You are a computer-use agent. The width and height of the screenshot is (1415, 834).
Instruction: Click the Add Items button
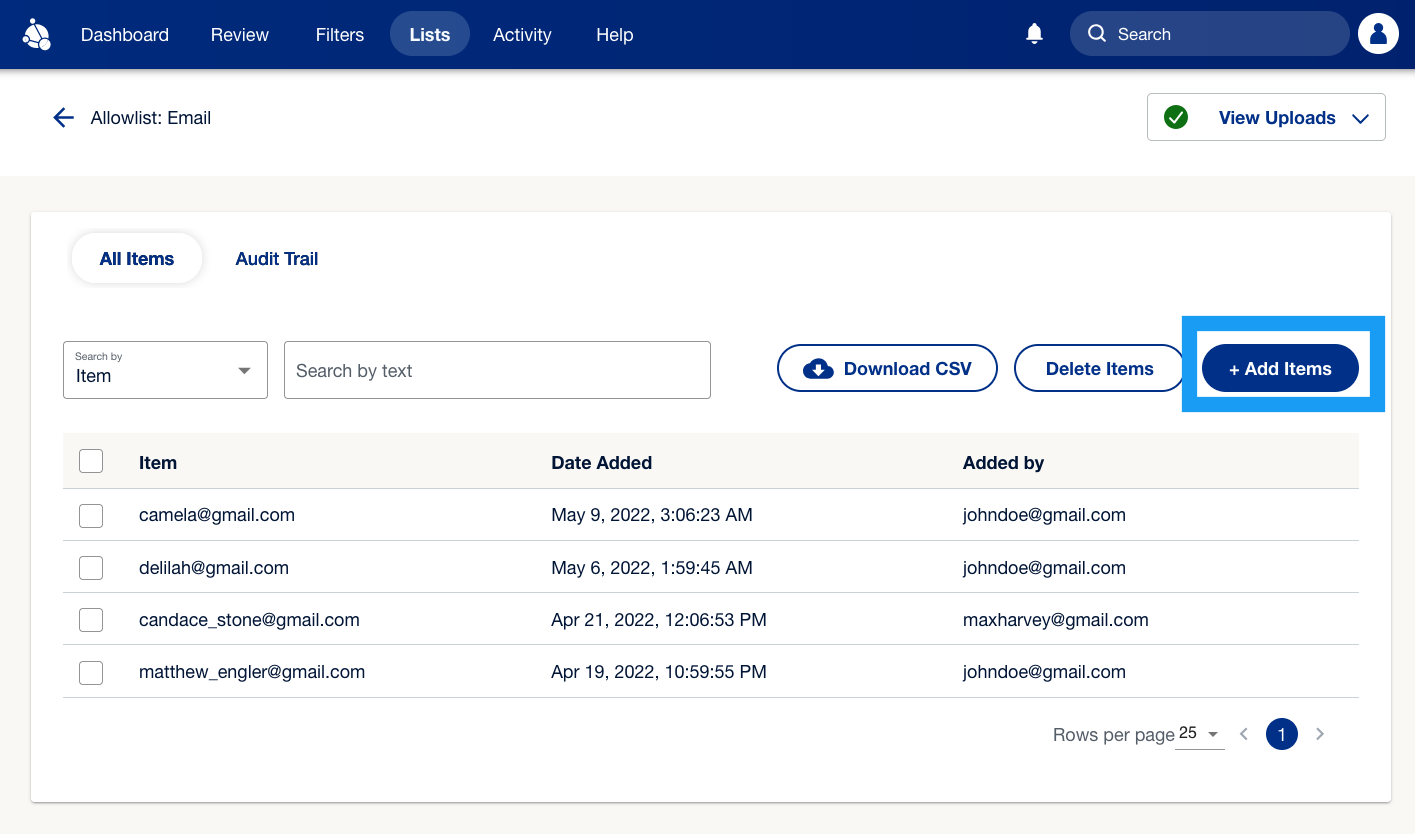[x=1280, y=369]
